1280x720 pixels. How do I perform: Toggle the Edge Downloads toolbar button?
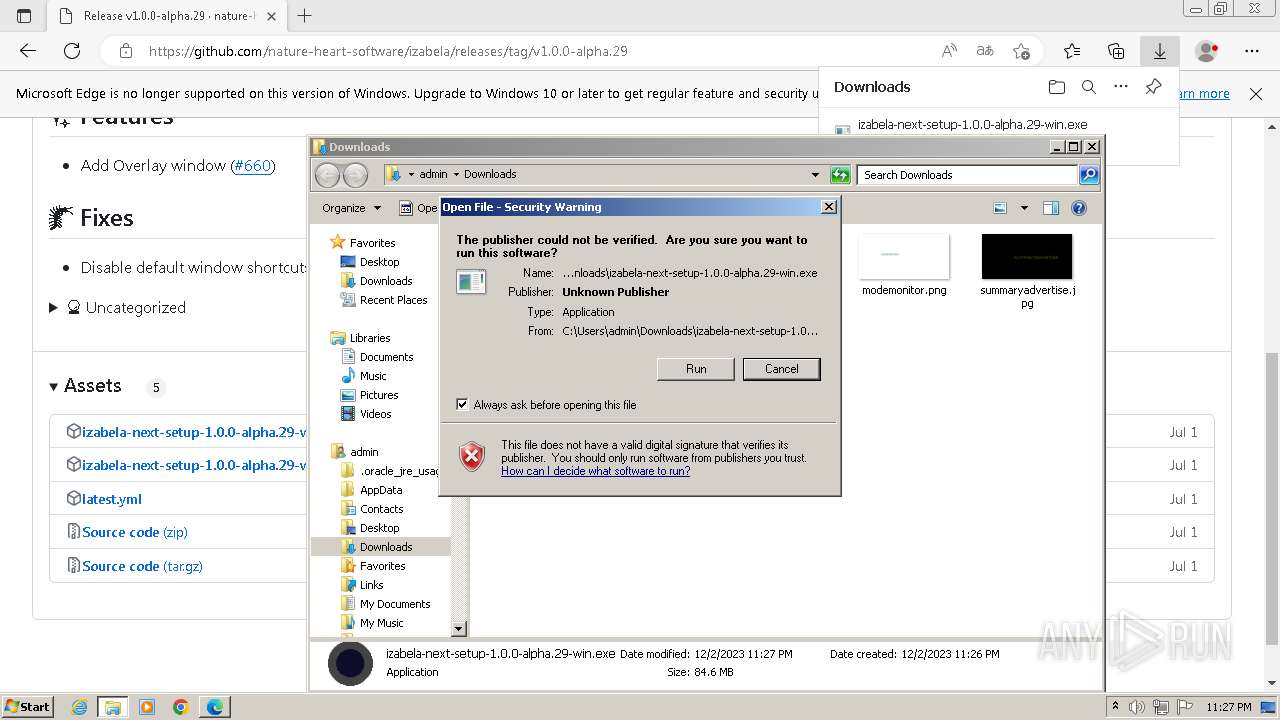pos(1160,51)
